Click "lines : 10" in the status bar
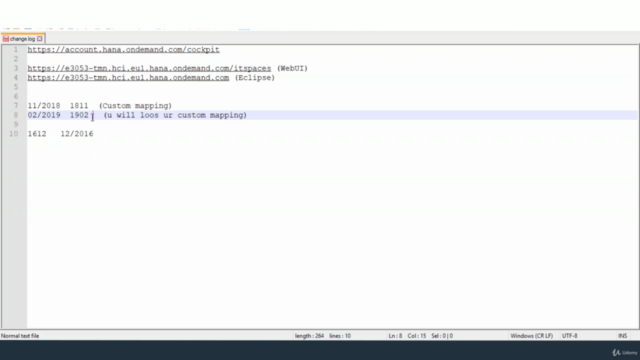 tap(340, 336)
